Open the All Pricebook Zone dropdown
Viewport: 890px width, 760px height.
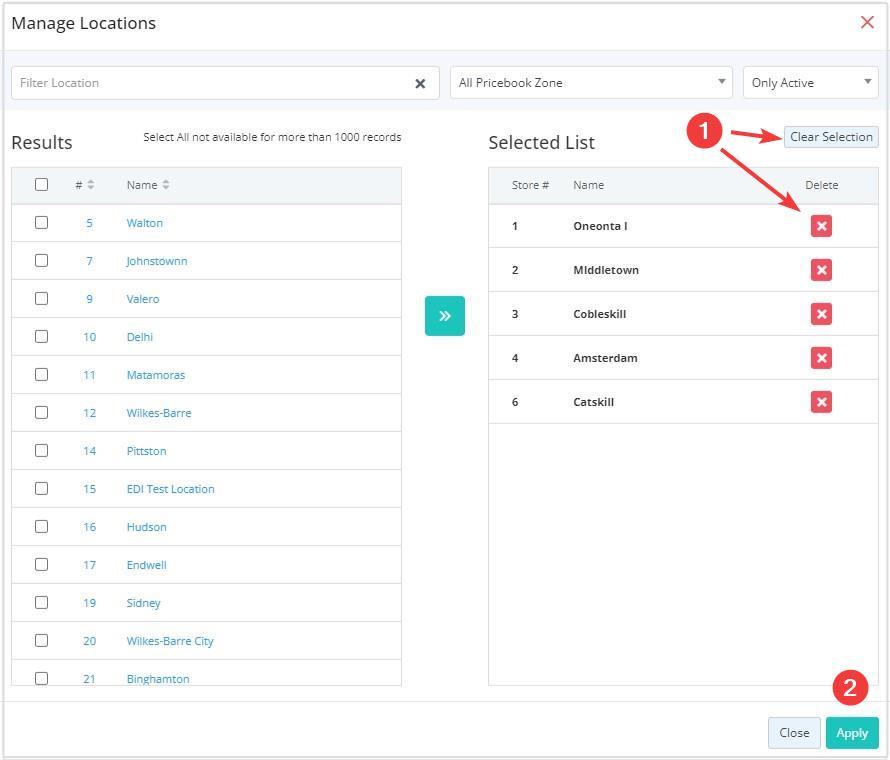click(x=591, y=83)
